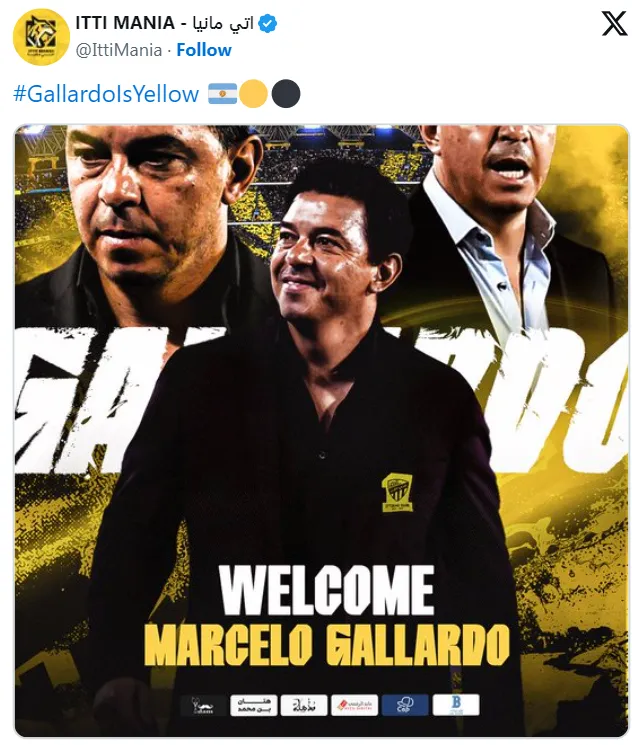
Task: Click the white B sponsor logo
Action: tap(456, 705)
